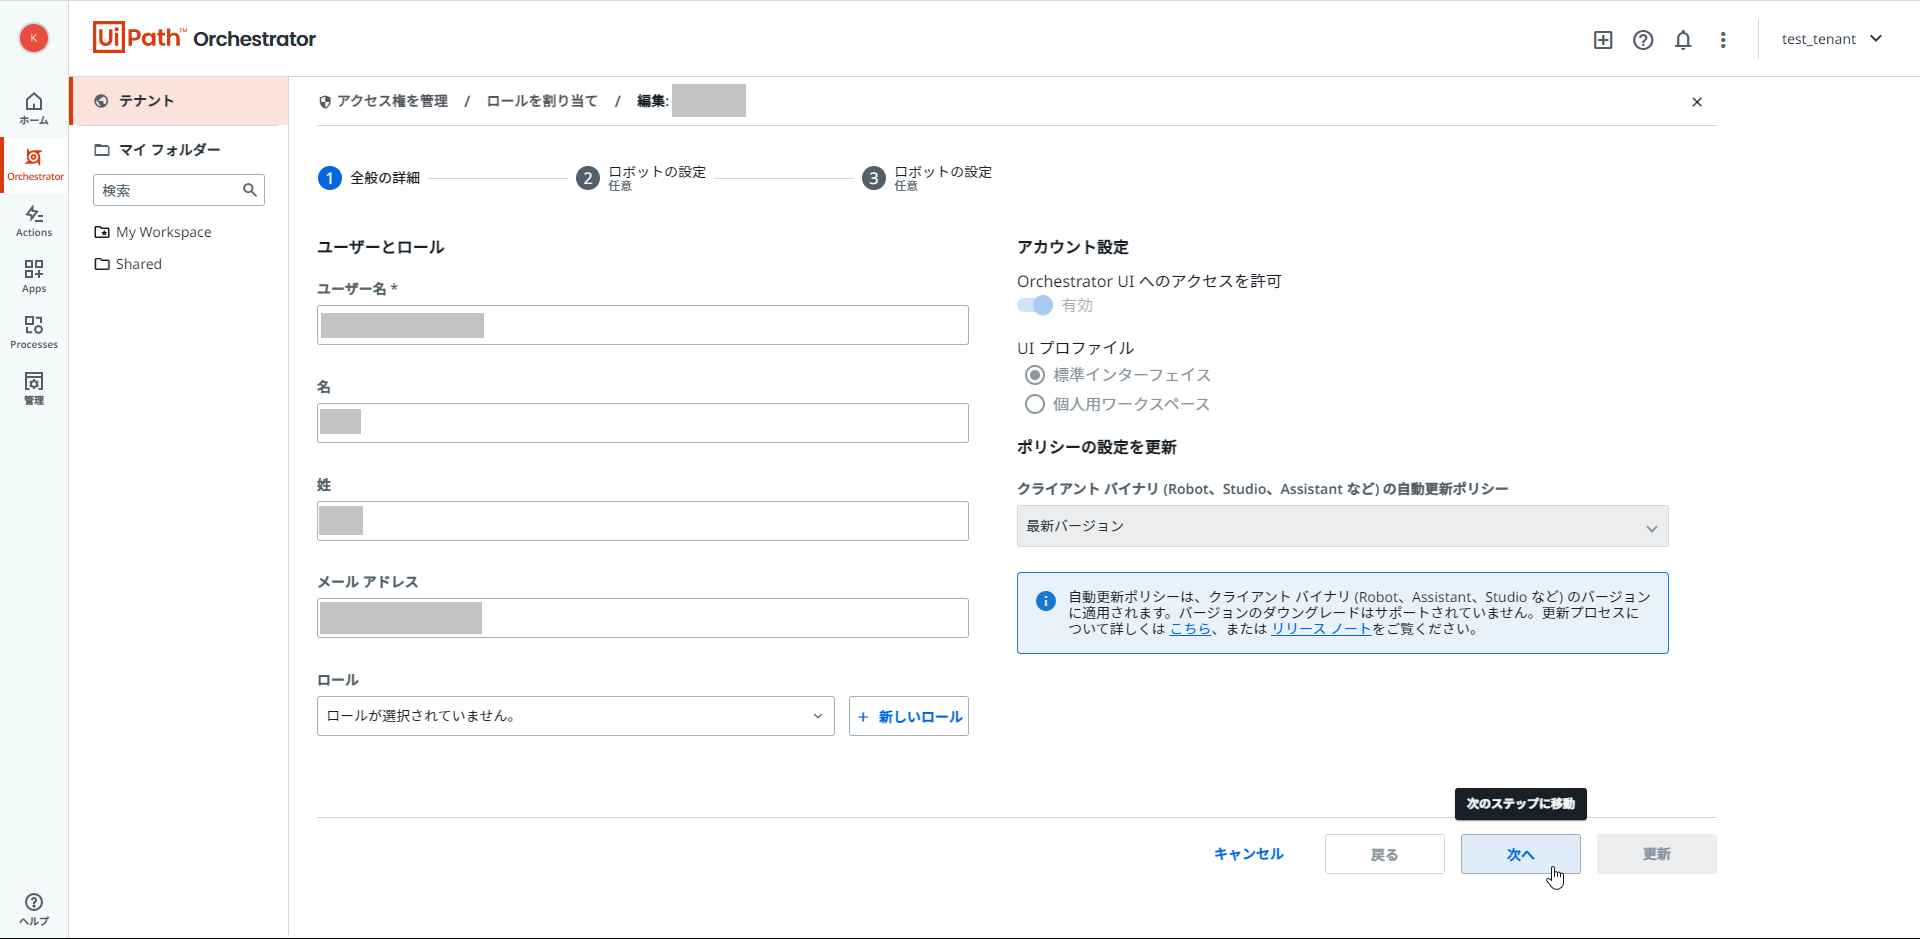
Task: Click the red user avatar icon
Action: pyautogui.click(x=34, y=38)
